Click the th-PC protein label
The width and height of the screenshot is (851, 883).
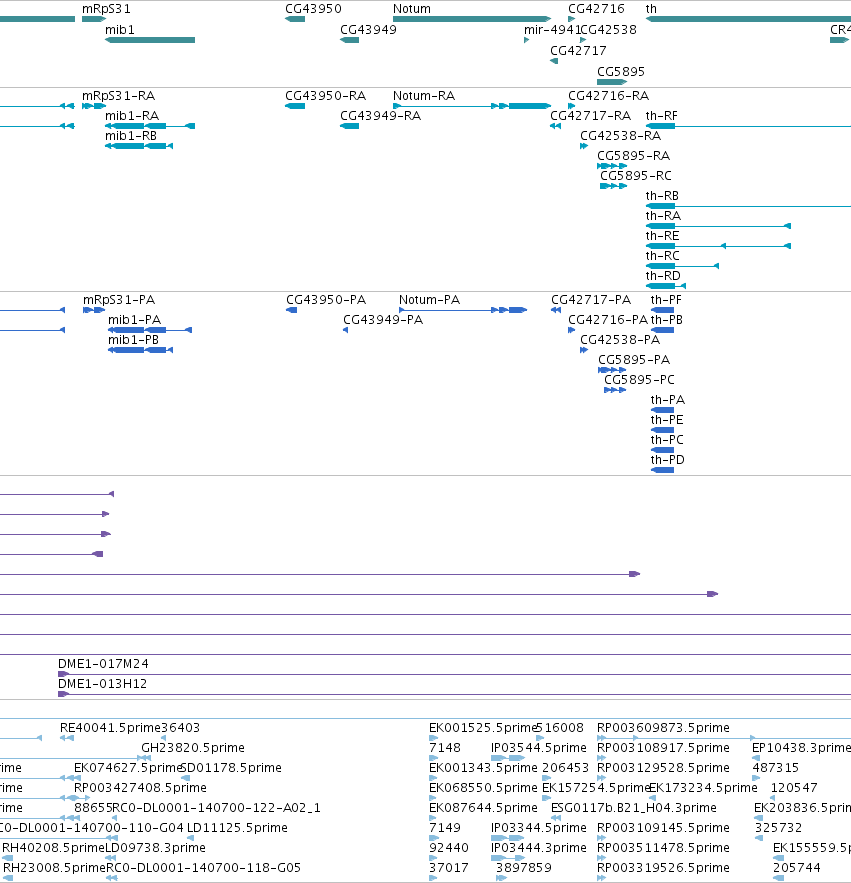(x=667, y=440)
